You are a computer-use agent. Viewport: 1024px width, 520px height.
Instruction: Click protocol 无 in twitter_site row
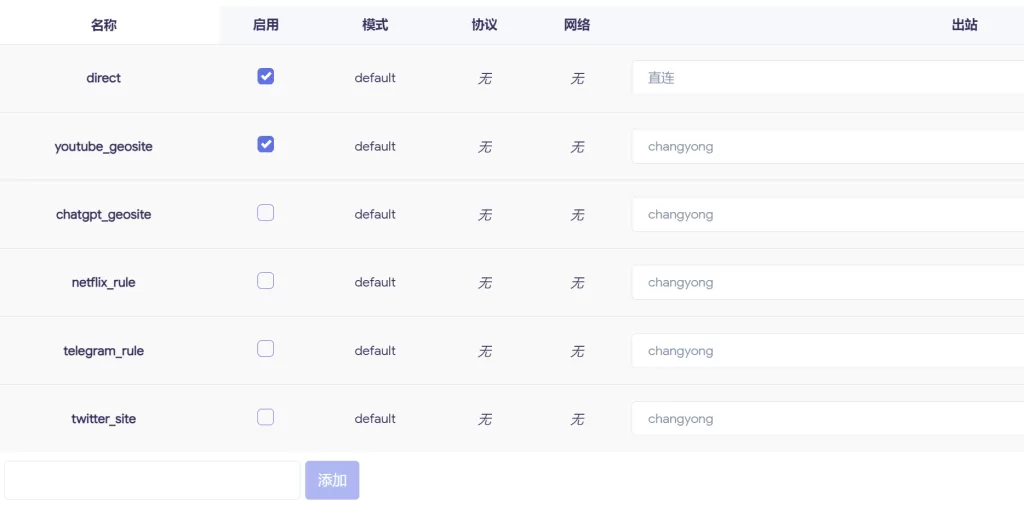[485, 419]
